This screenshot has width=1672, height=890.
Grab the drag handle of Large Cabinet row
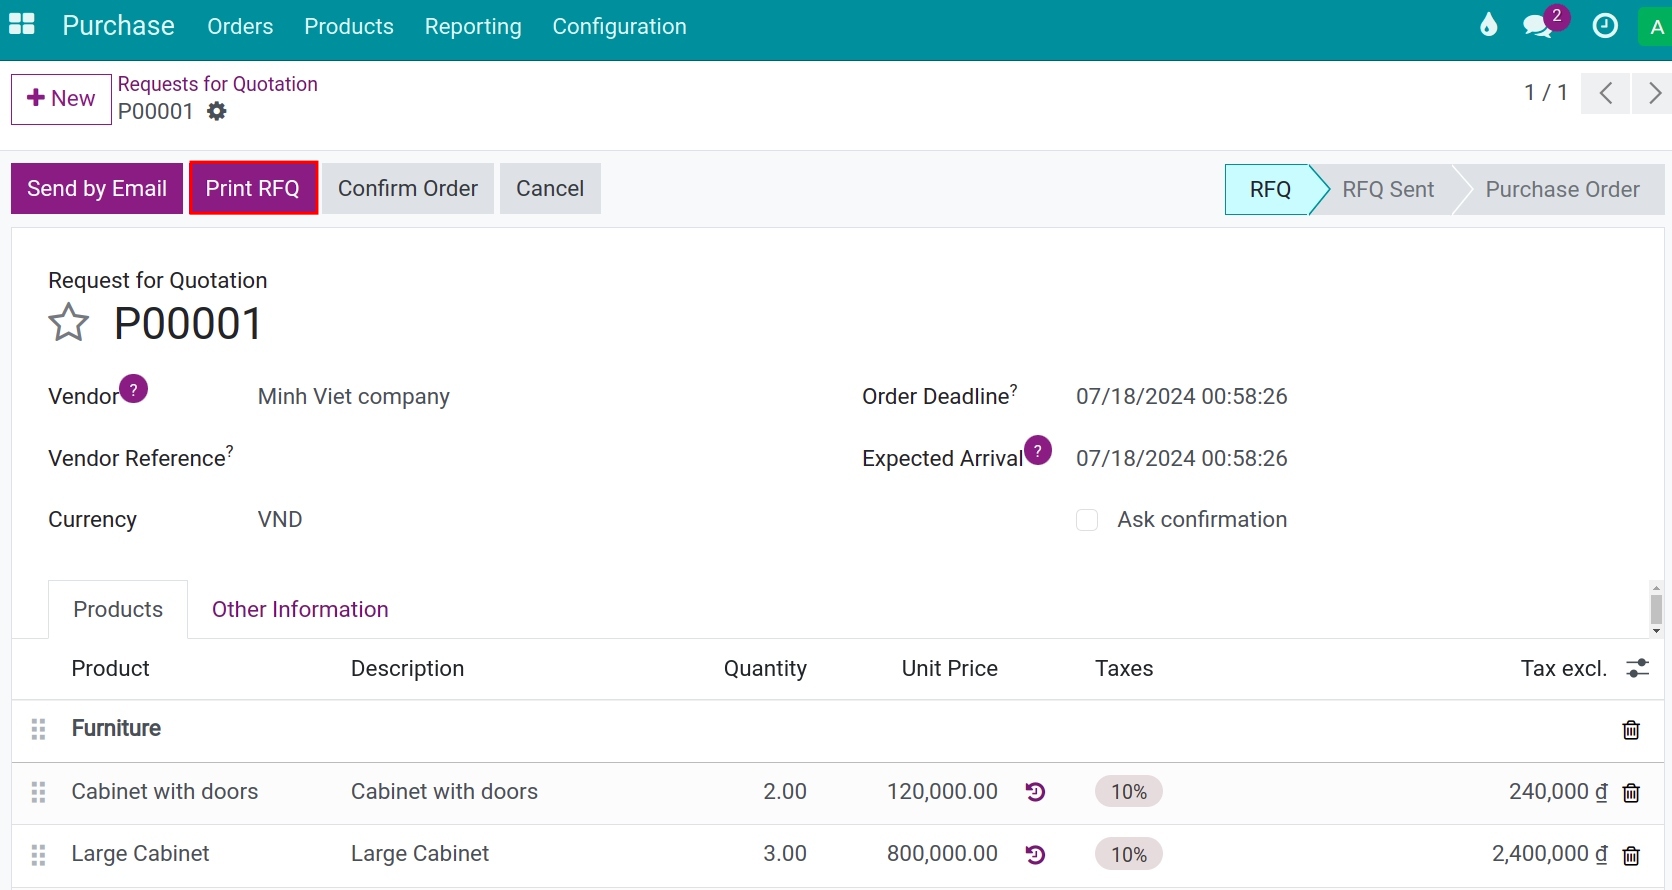point(38,855)
